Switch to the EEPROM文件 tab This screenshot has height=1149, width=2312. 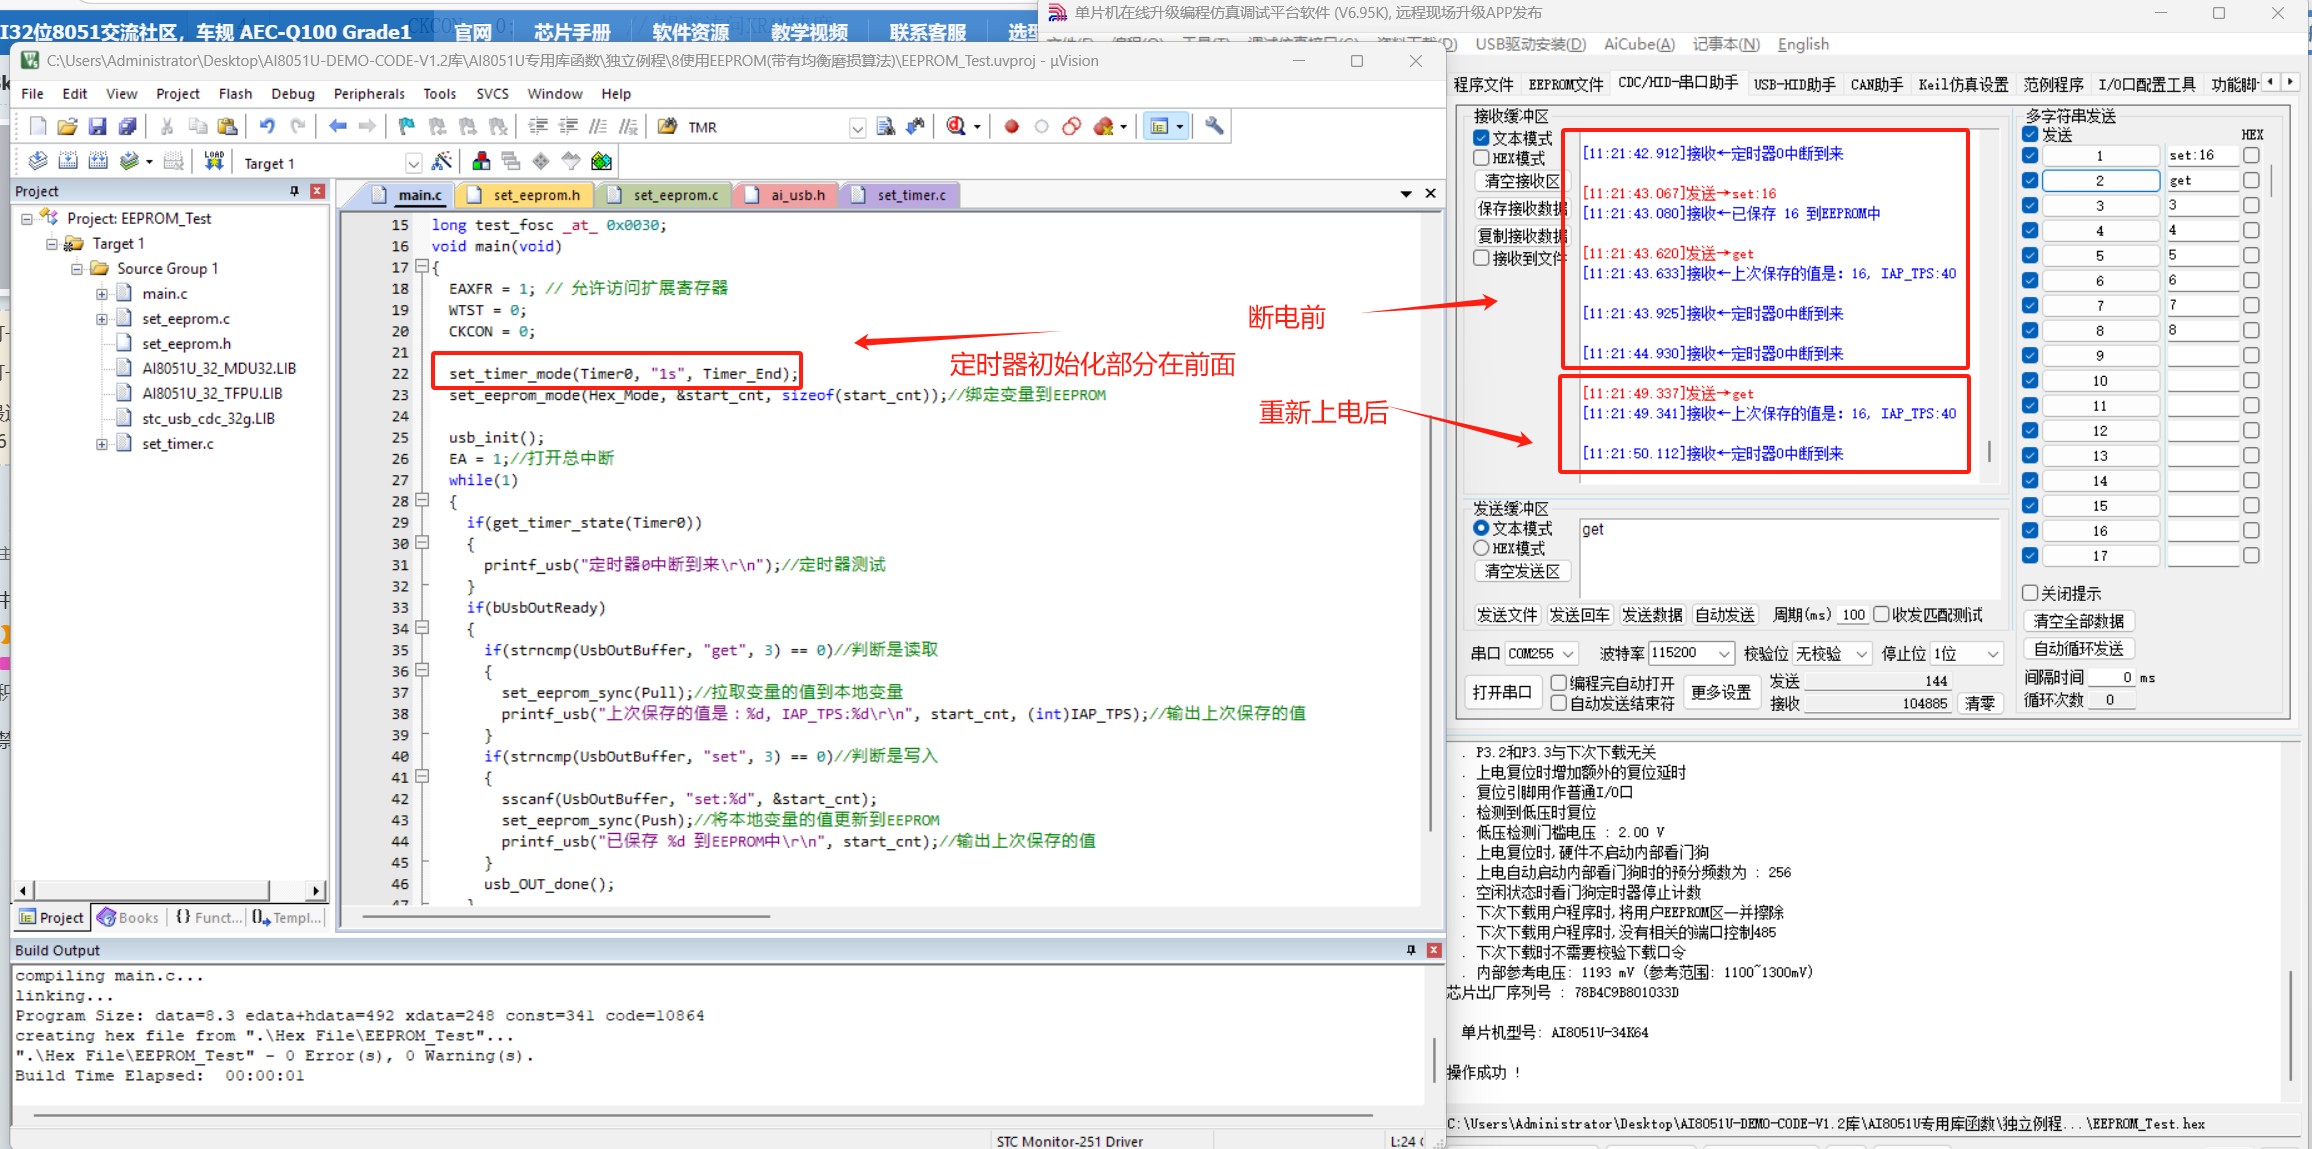point(1565,84)
